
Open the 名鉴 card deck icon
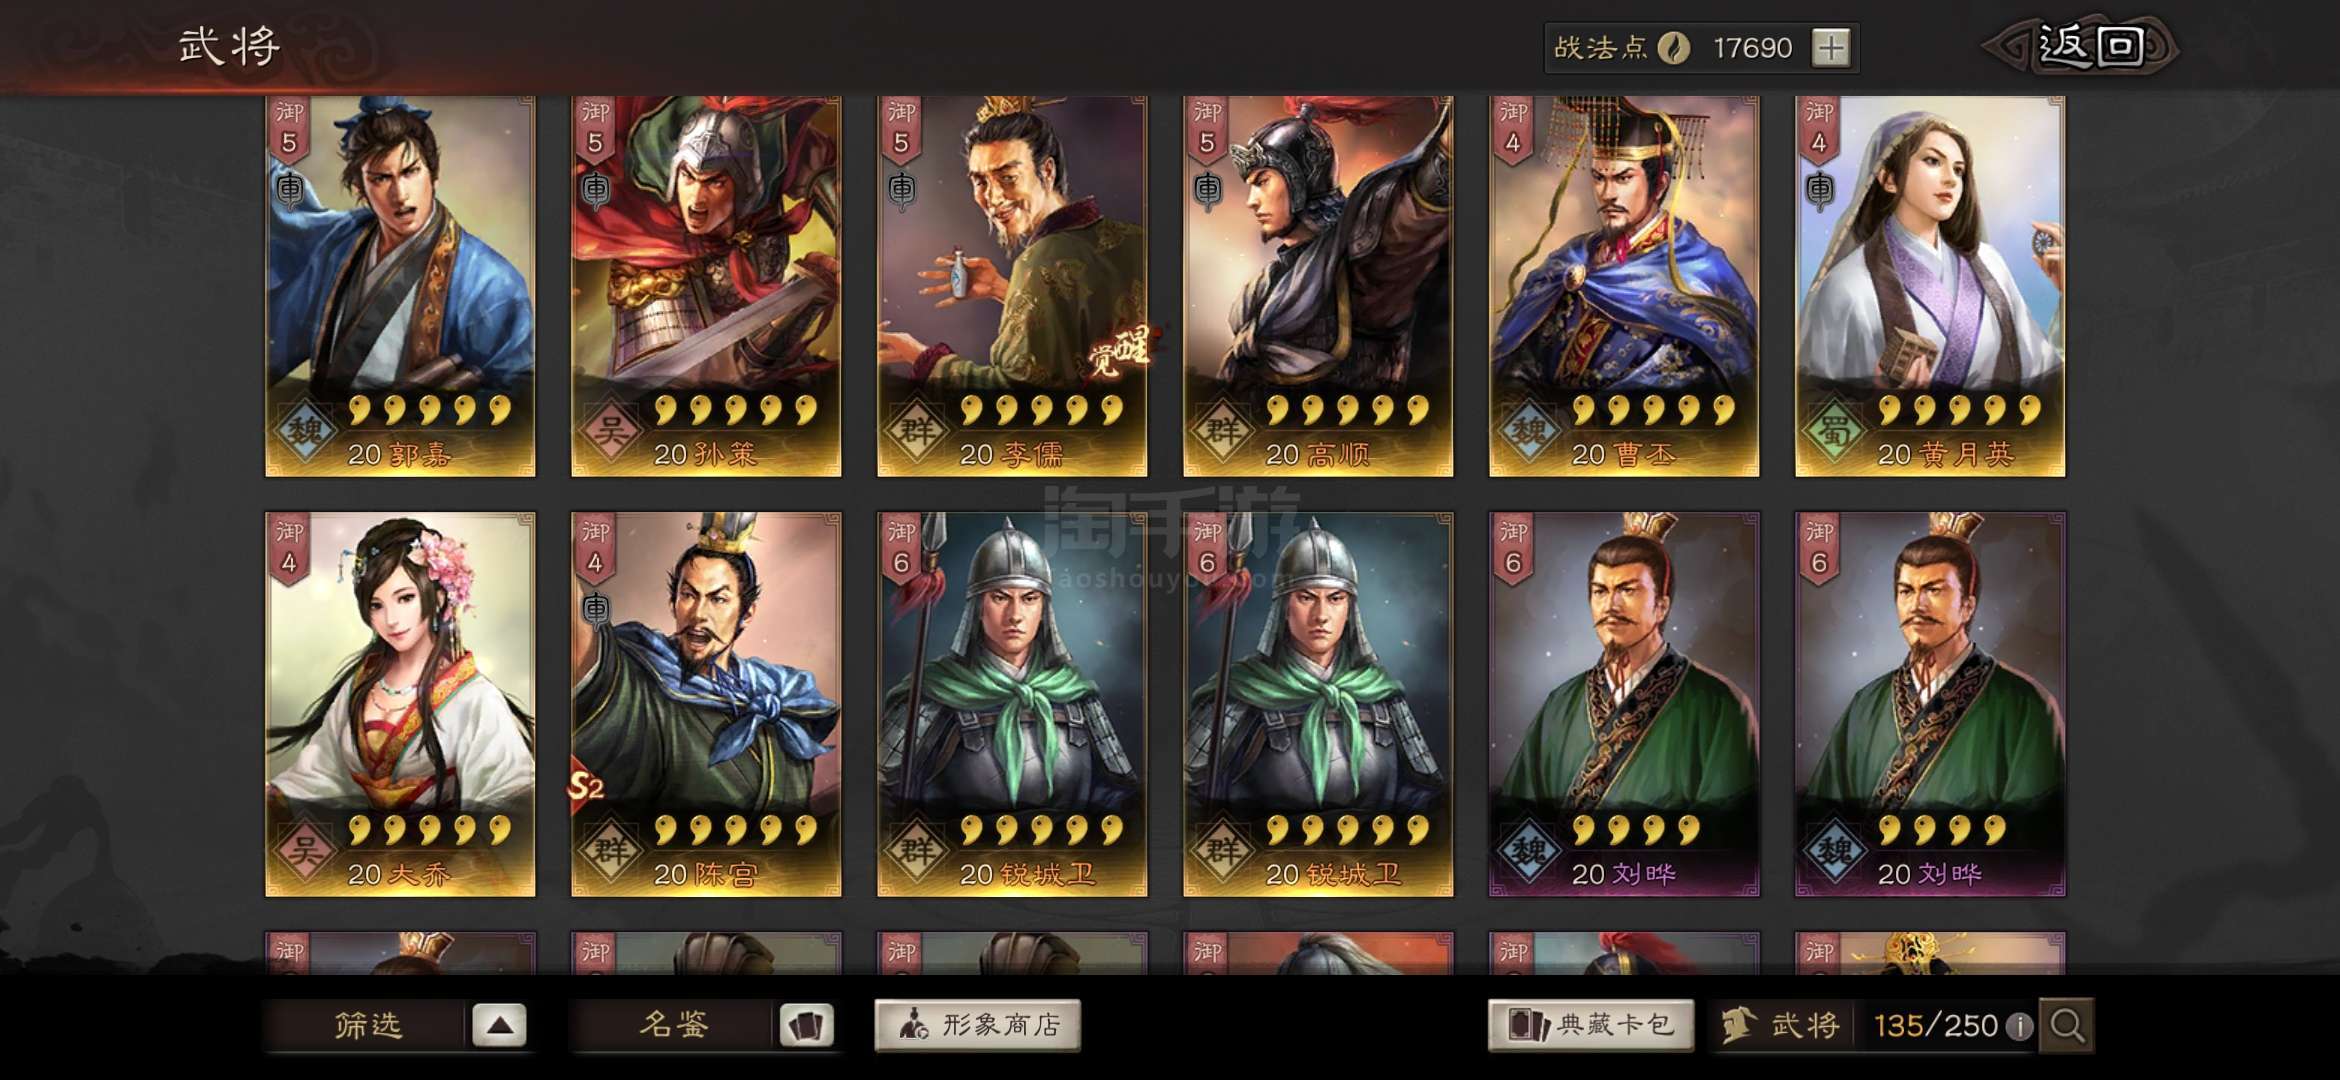click(x=806, y=1026)
